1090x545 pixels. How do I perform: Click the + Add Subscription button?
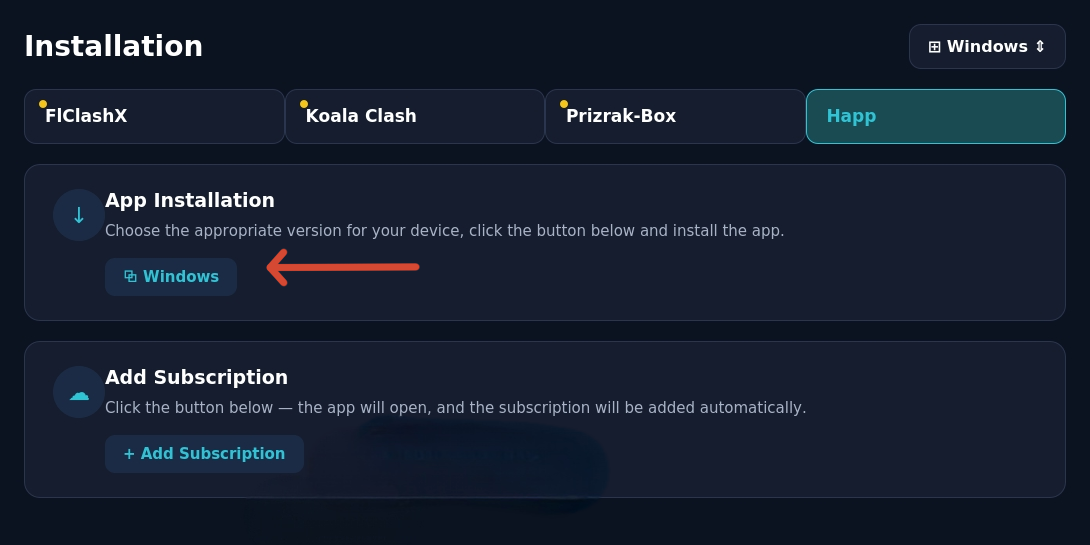[x=204, y=454]
